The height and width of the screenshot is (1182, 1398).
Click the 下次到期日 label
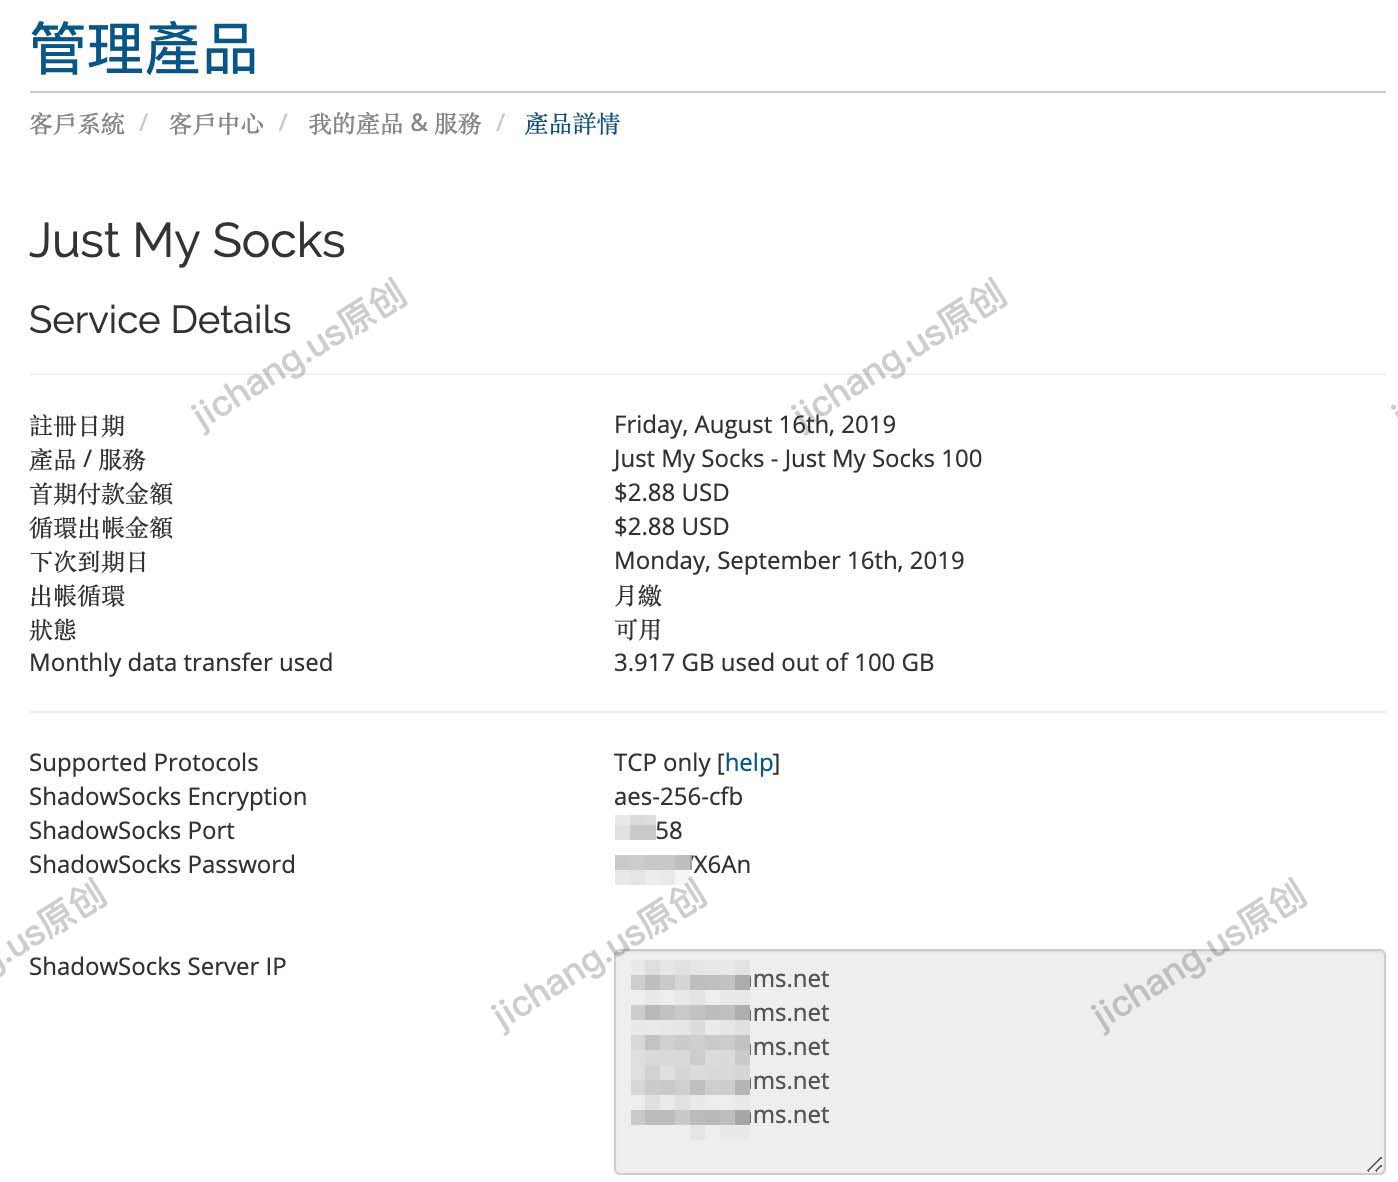pyautogui.click(x=89, y=562)
